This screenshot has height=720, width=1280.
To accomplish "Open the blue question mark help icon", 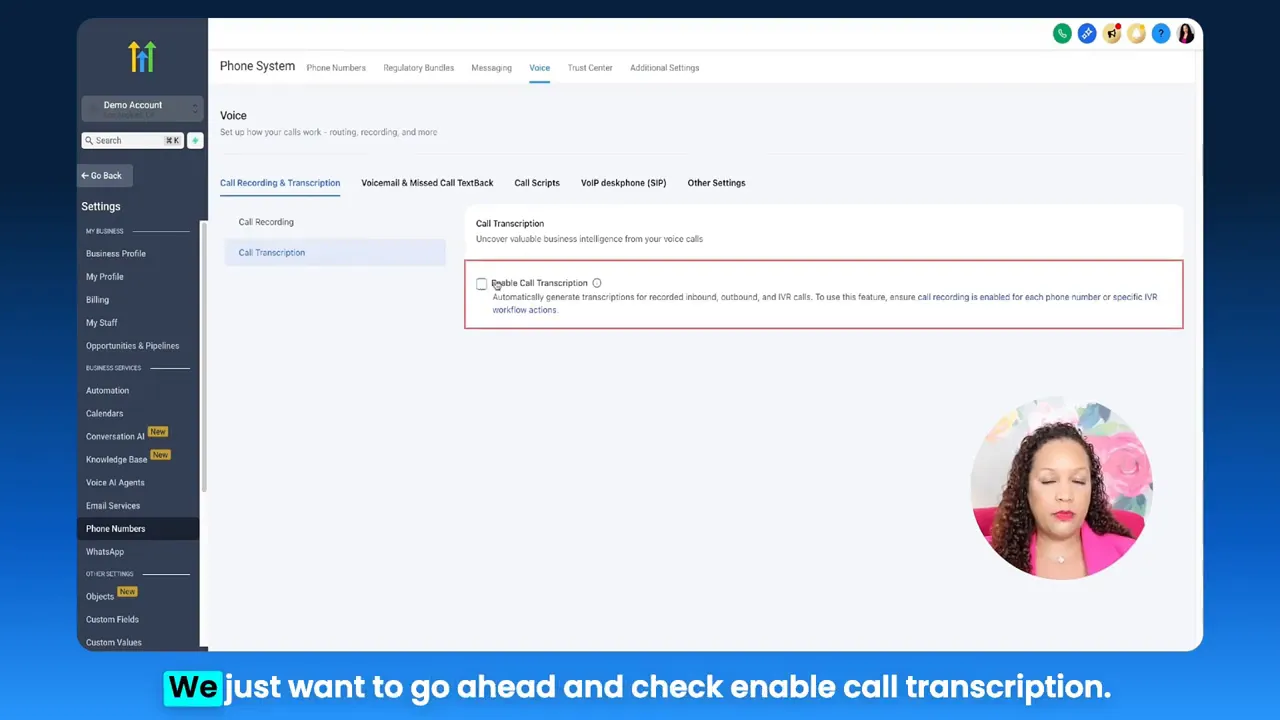I will 1161,34.
